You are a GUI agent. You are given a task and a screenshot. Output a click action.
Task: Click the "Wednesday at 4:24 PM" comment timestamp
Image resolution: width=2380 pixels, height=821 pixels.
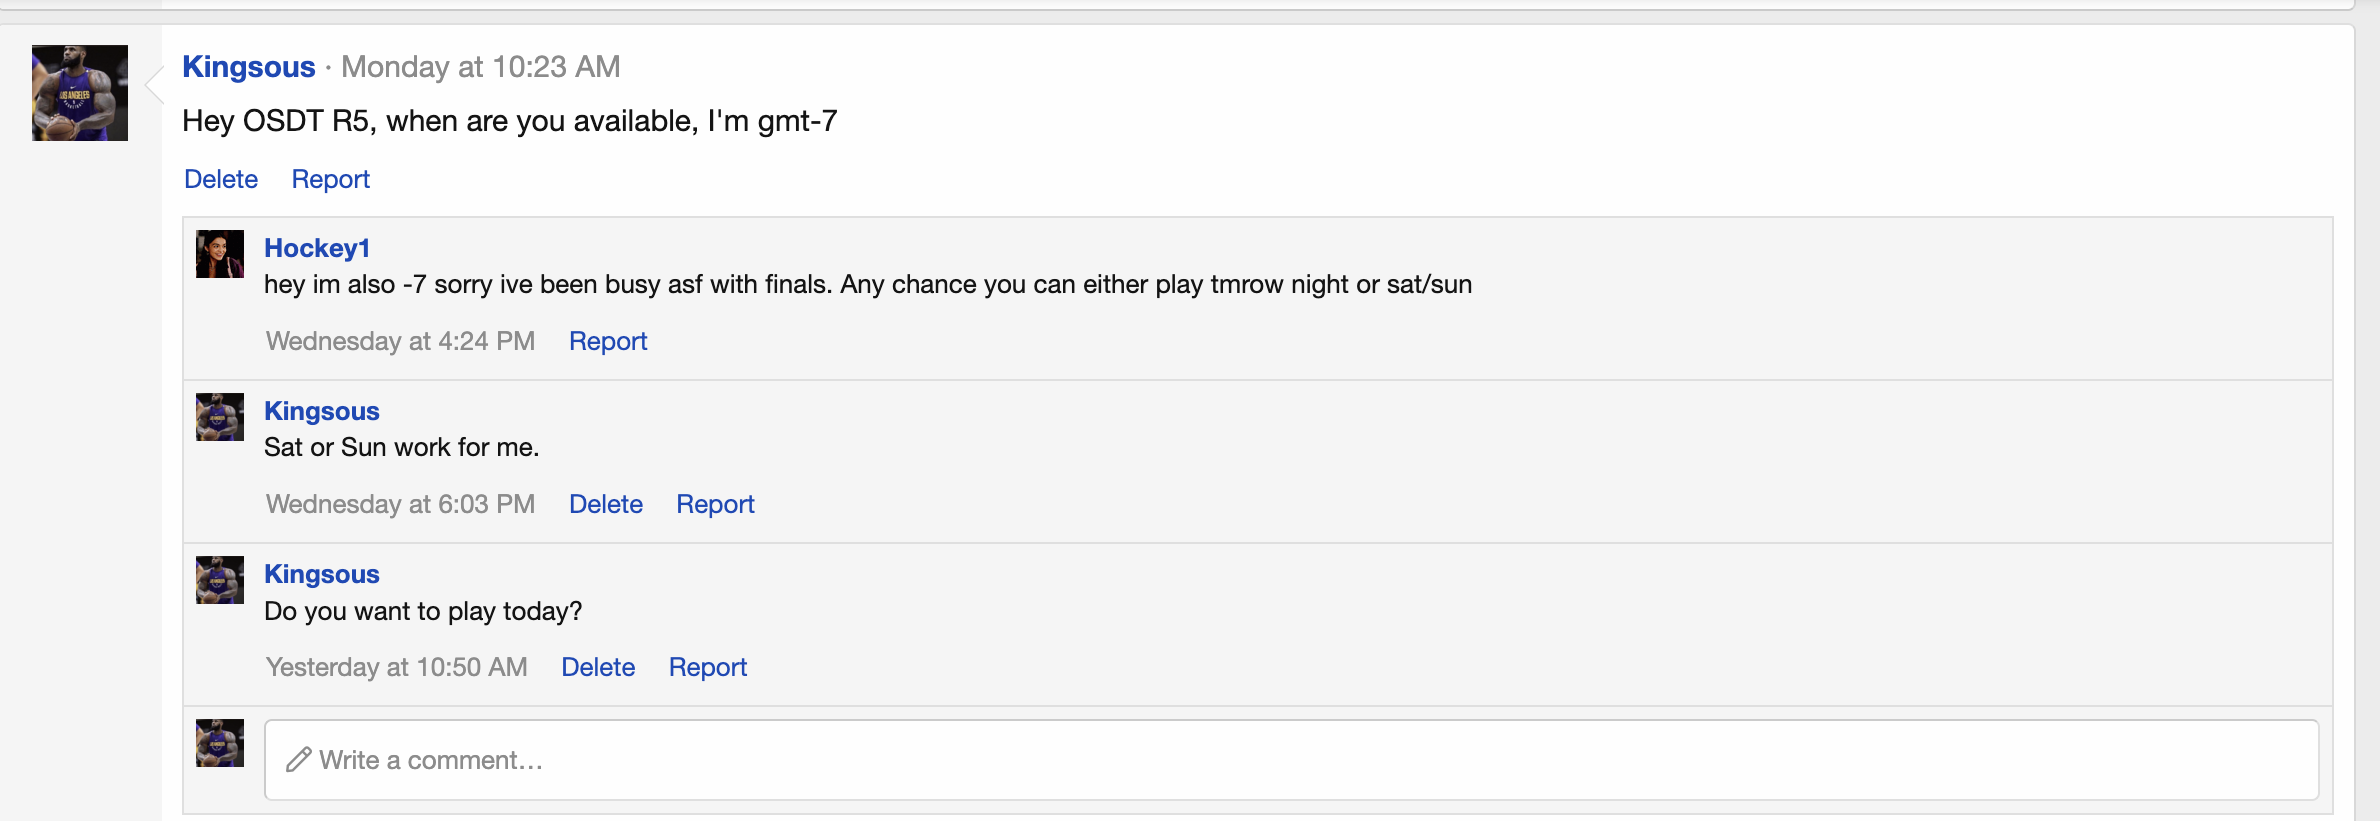coord(400,341)
